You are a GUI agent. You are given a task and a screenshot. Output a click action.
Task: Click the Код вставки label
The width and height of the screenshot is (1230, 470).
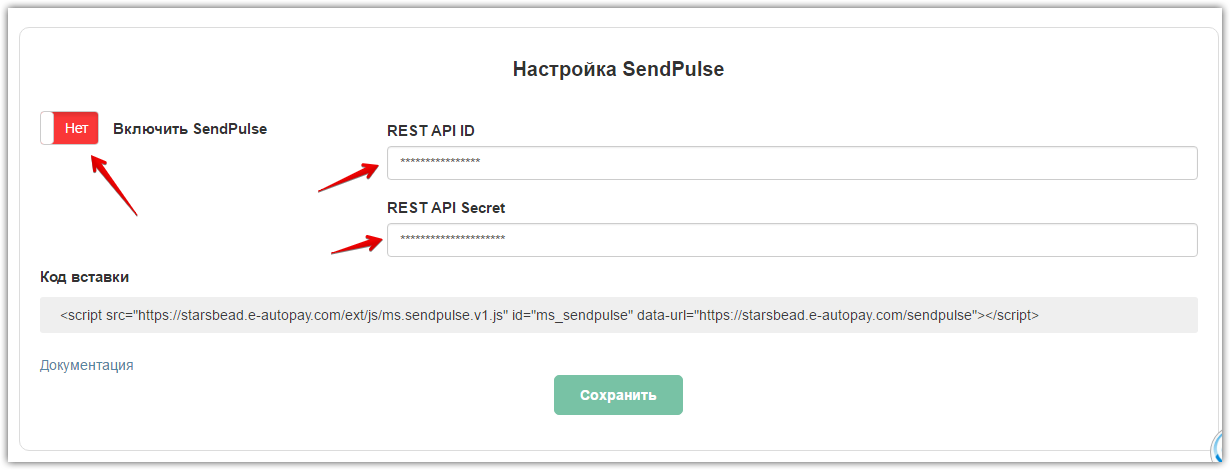point(84,277)
